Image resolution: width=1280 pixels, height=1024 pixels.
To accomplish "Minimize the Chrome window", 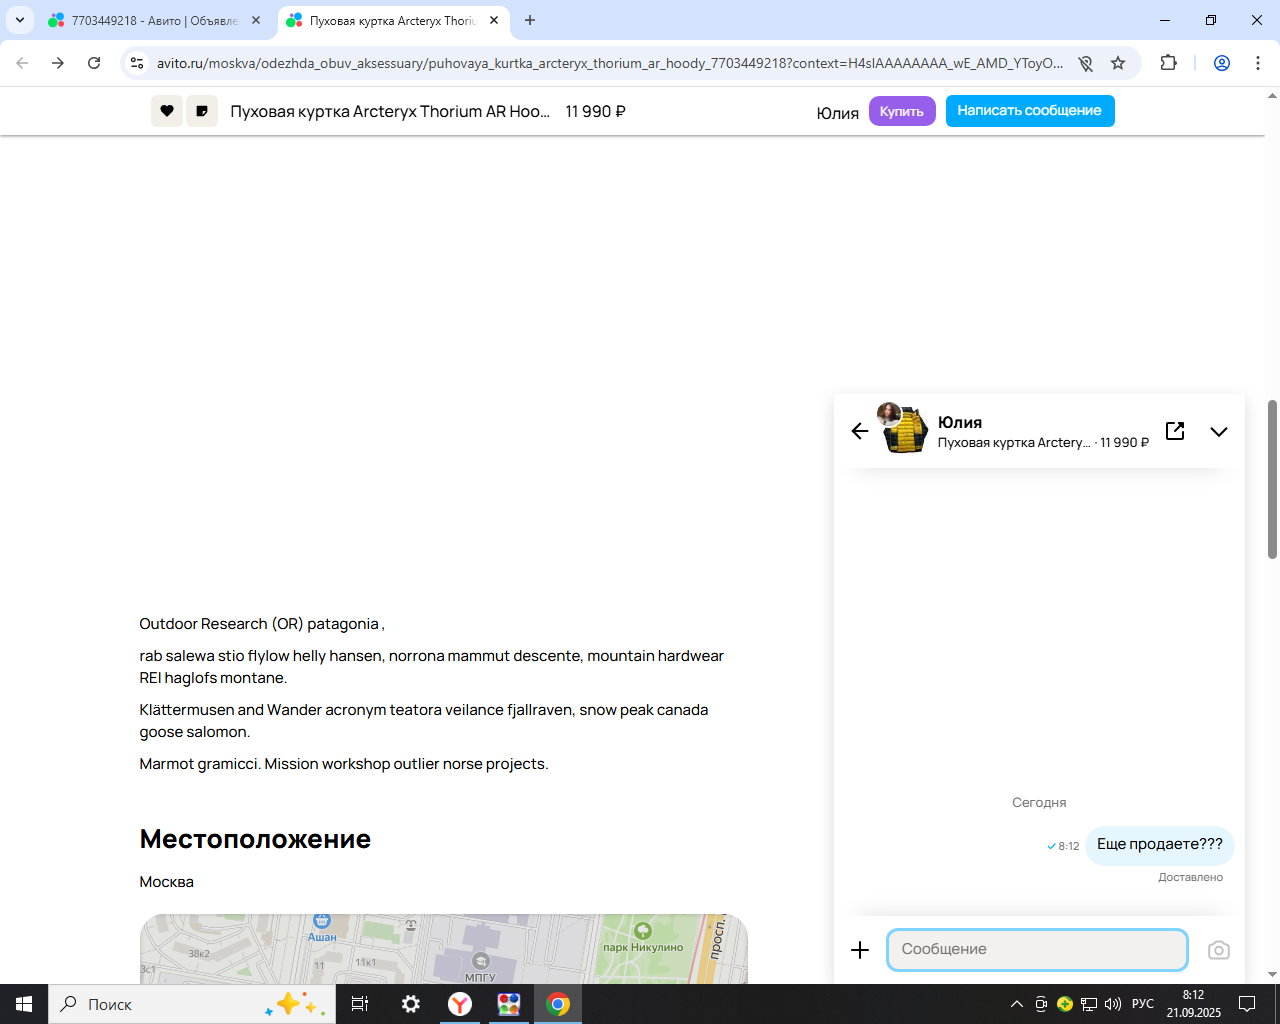I will pyautogui.click(x=1165, y=20).
